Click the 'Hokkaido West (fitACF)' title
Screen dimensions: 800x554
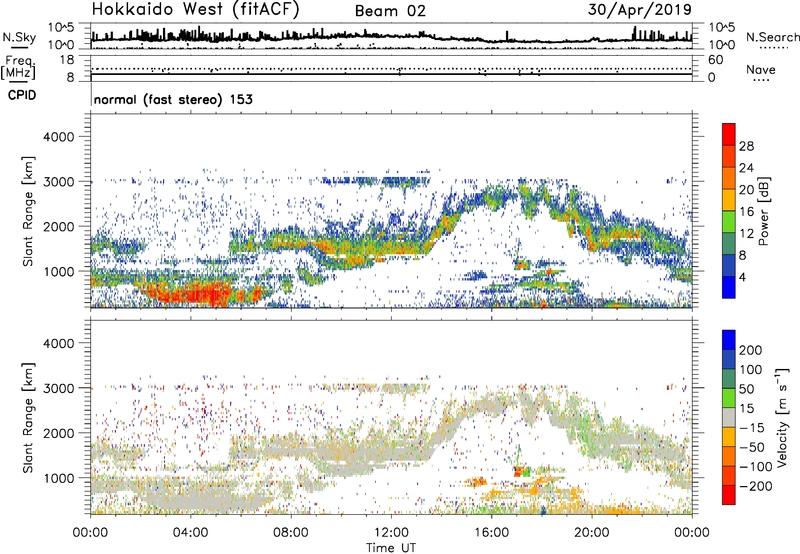(195, 10)
